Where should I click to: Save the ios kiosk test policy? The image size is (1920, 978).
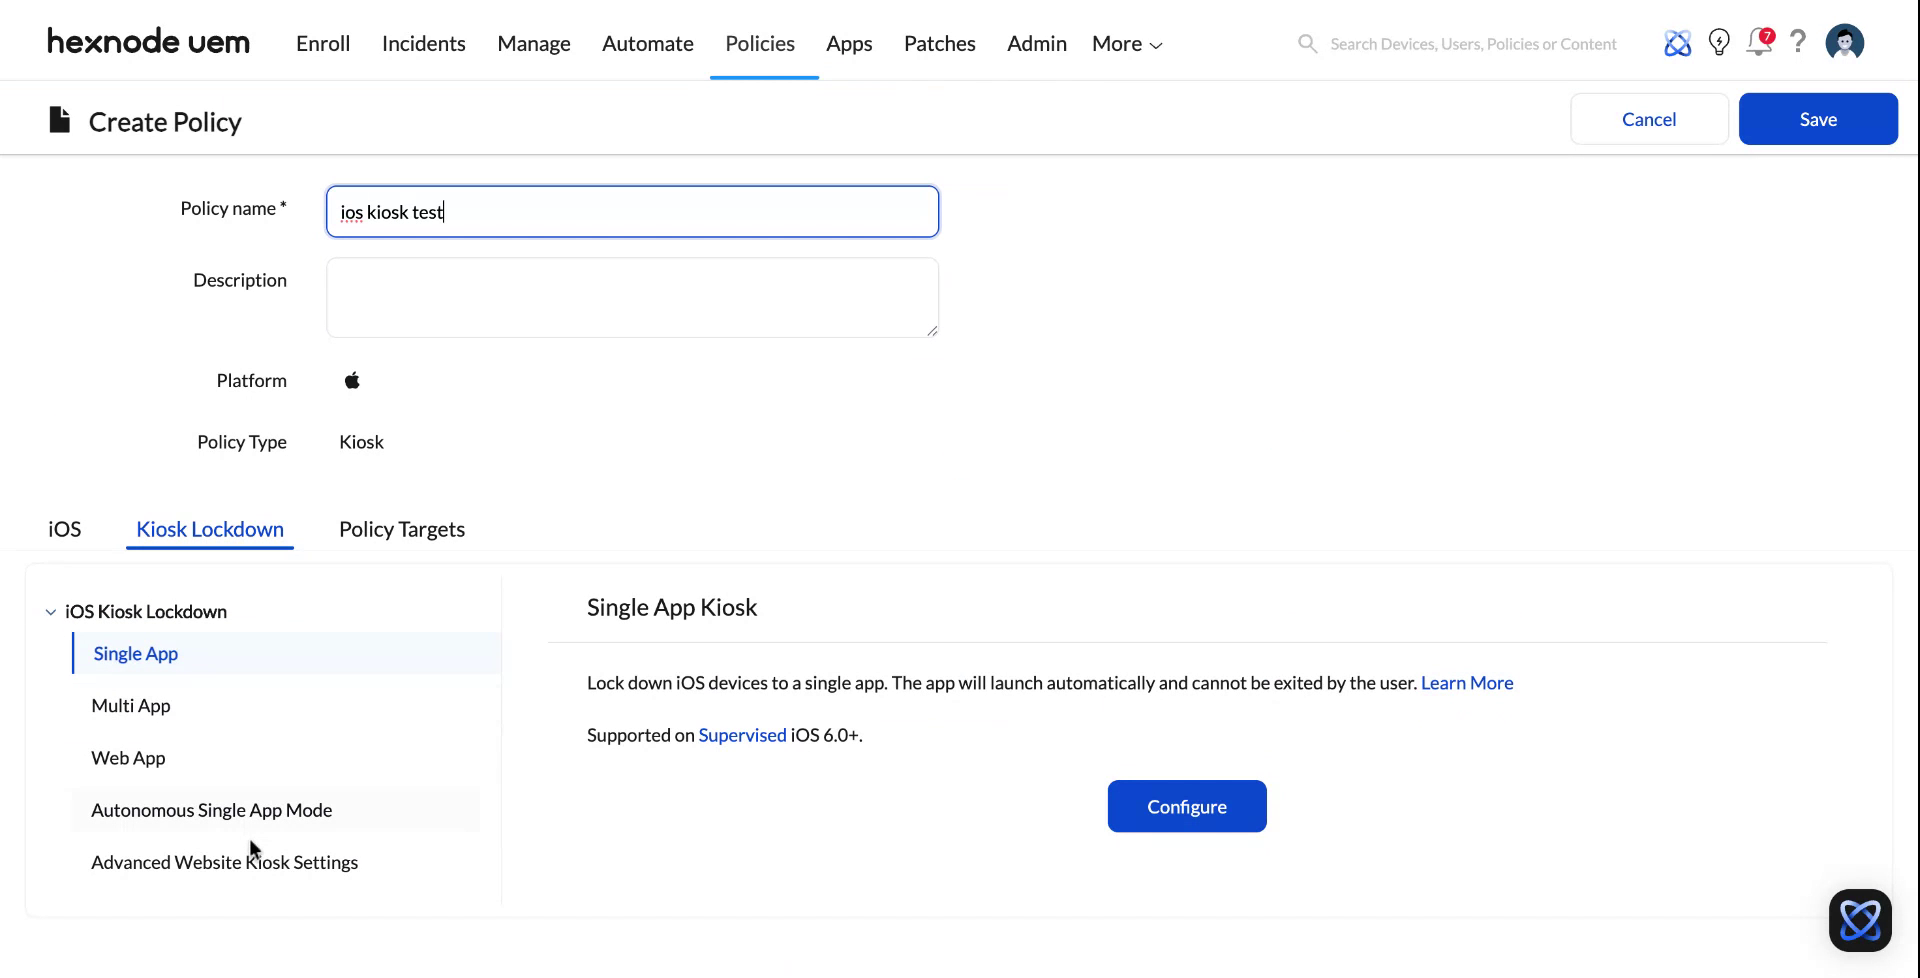(x=1818, y=118)
